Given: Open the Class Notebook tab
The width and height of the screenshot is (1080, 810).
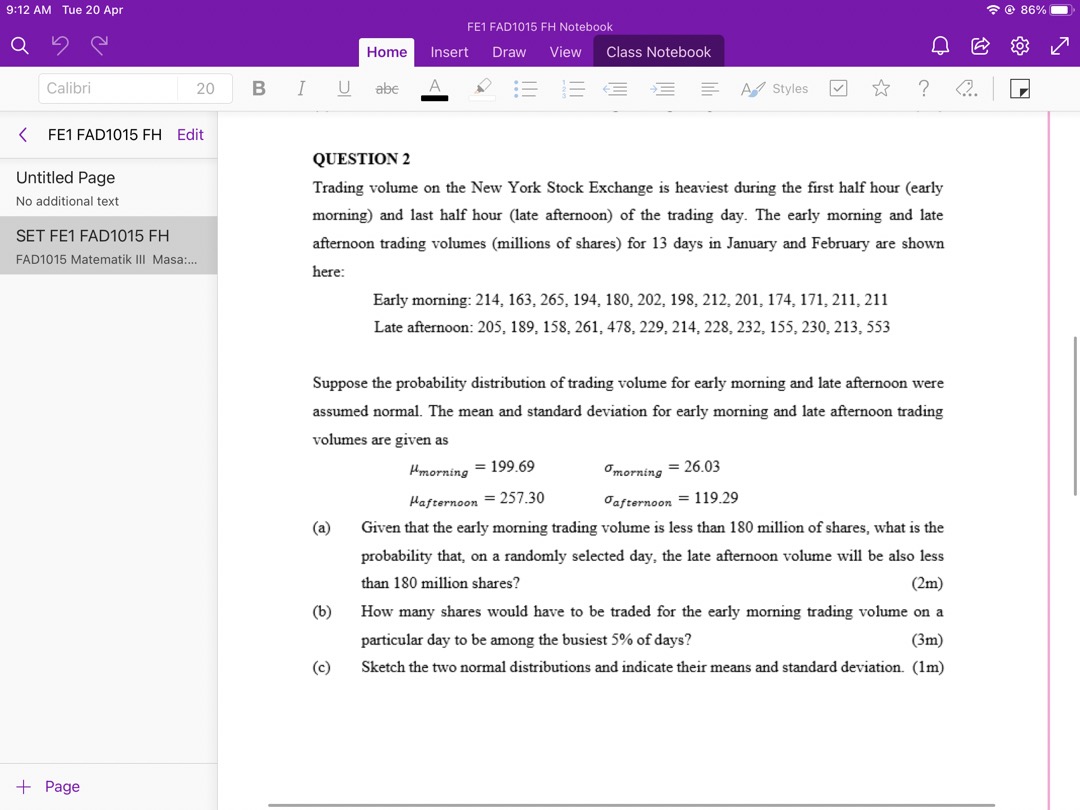Looking at the screenshot, I should [658, 52].
